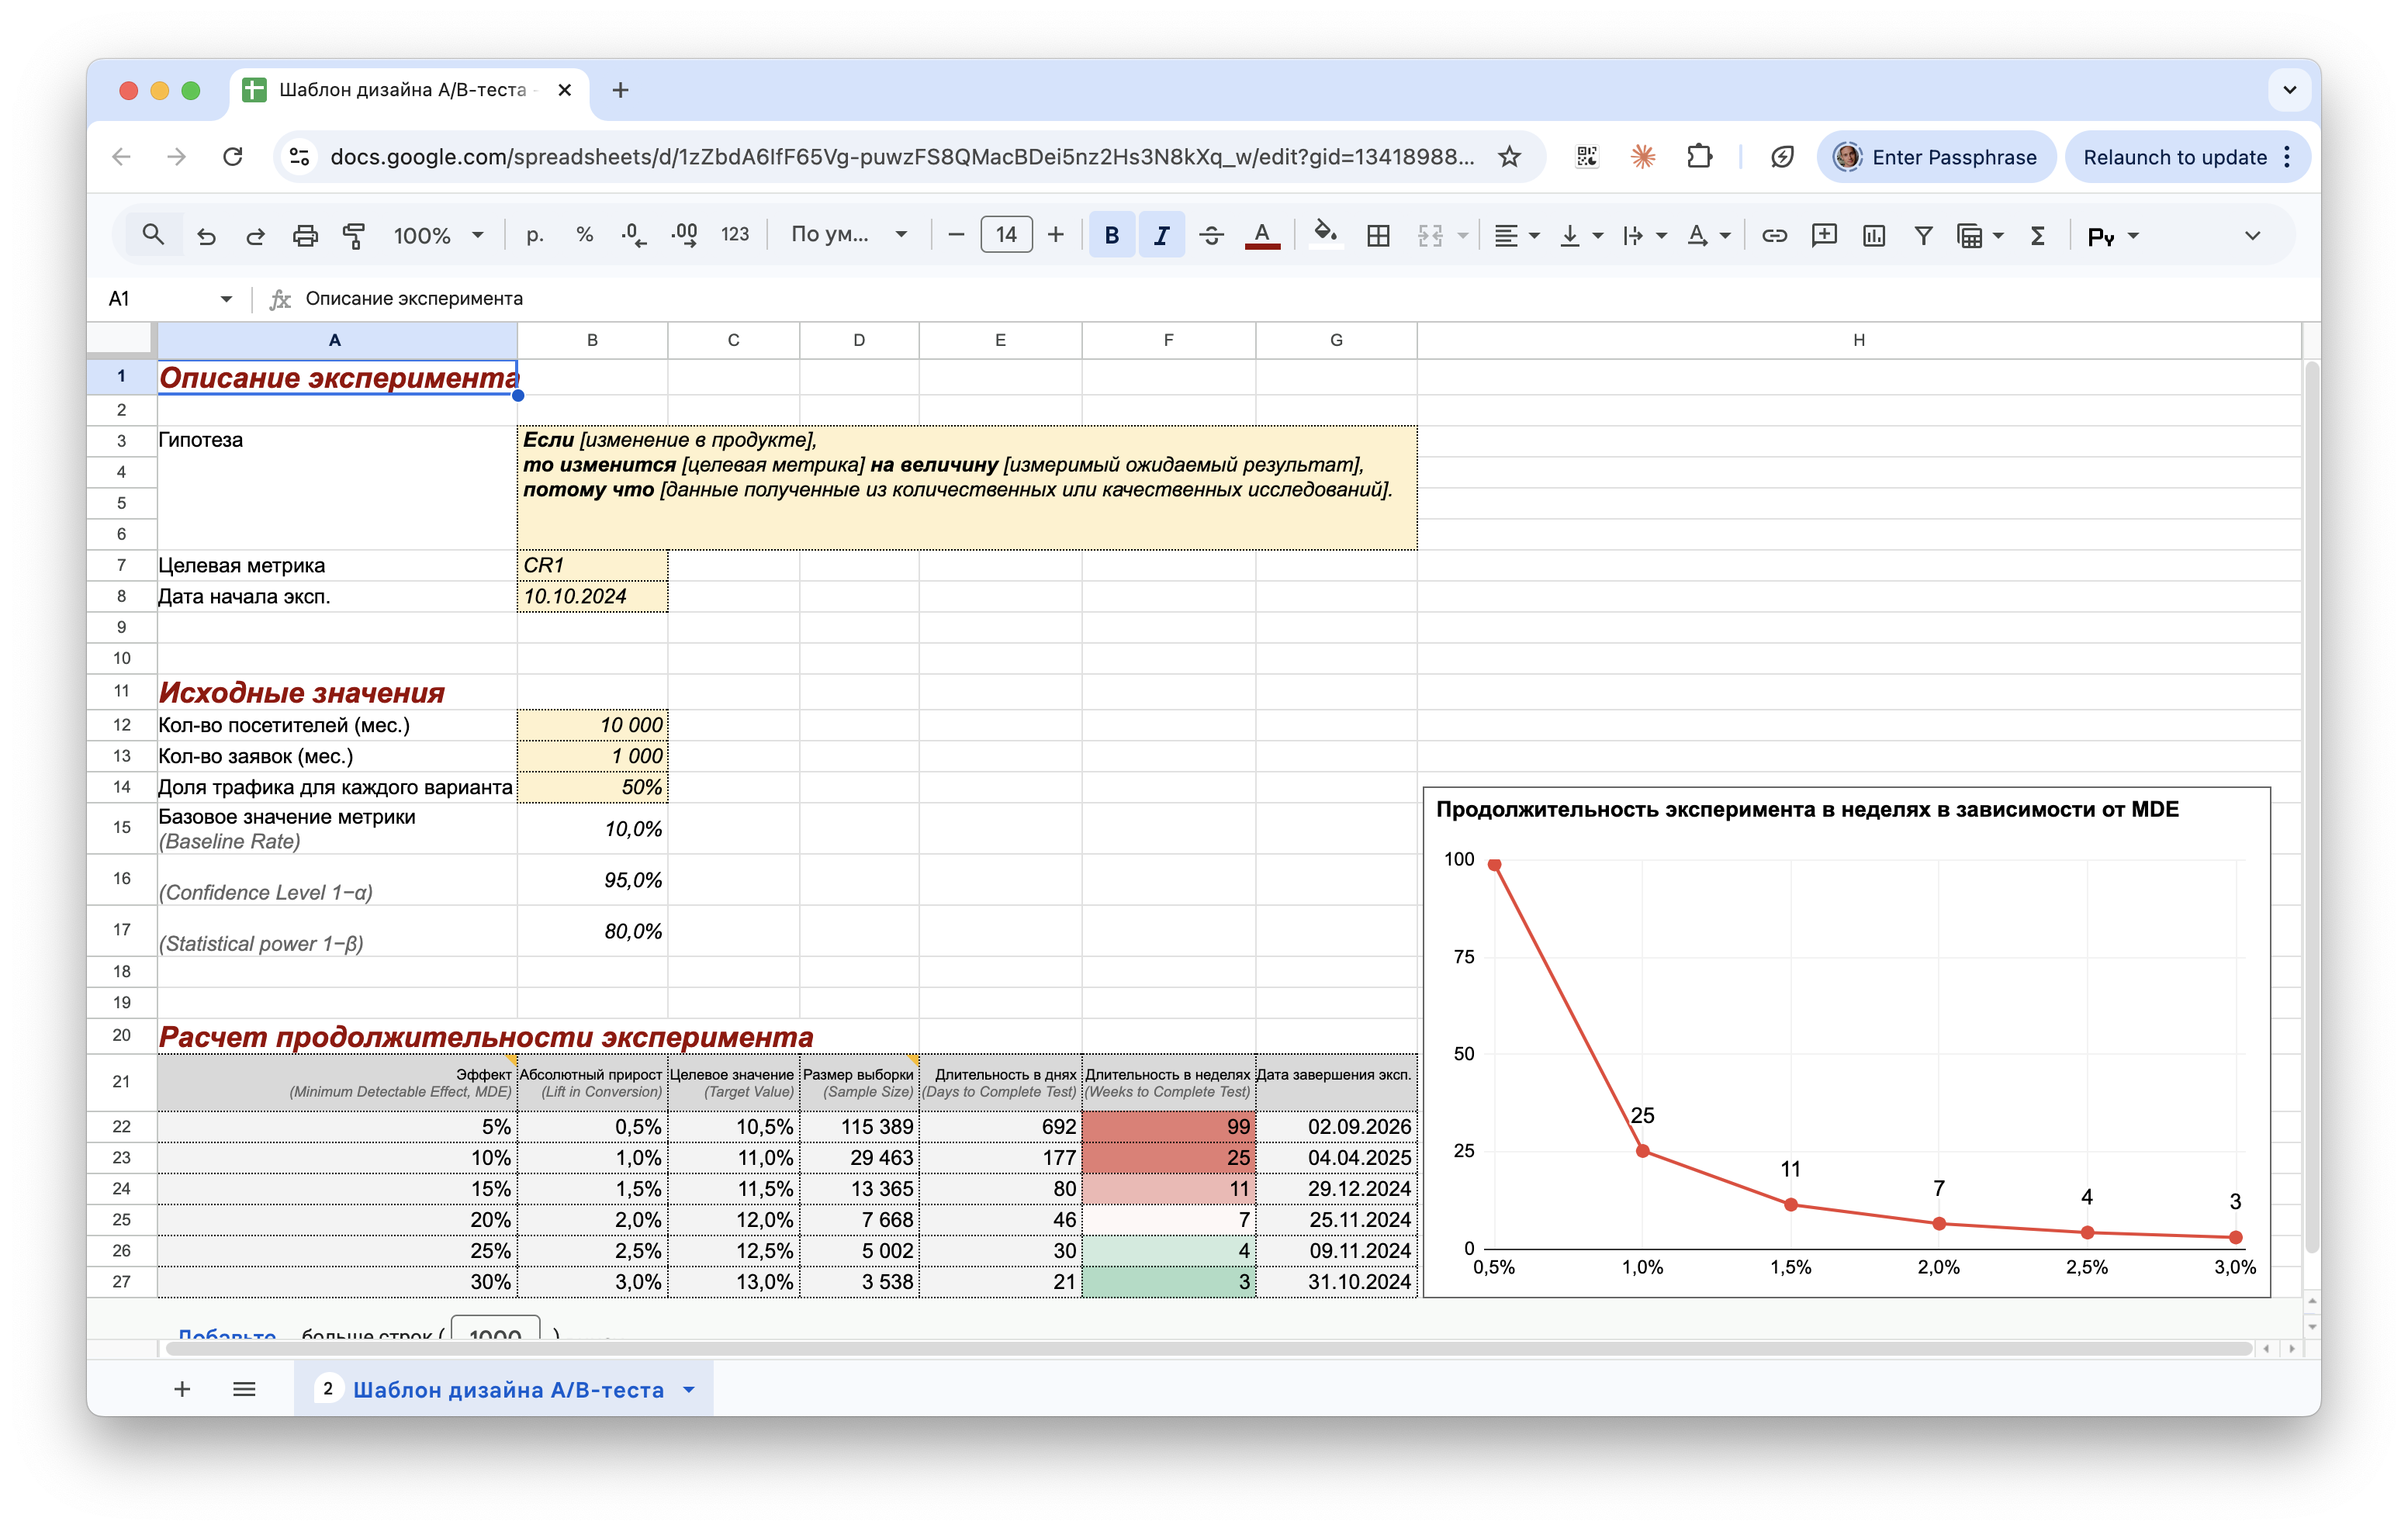2408x1531 pixels.
Task: Click the Добавьте link below table
Action: click(x=227, y=1334)
